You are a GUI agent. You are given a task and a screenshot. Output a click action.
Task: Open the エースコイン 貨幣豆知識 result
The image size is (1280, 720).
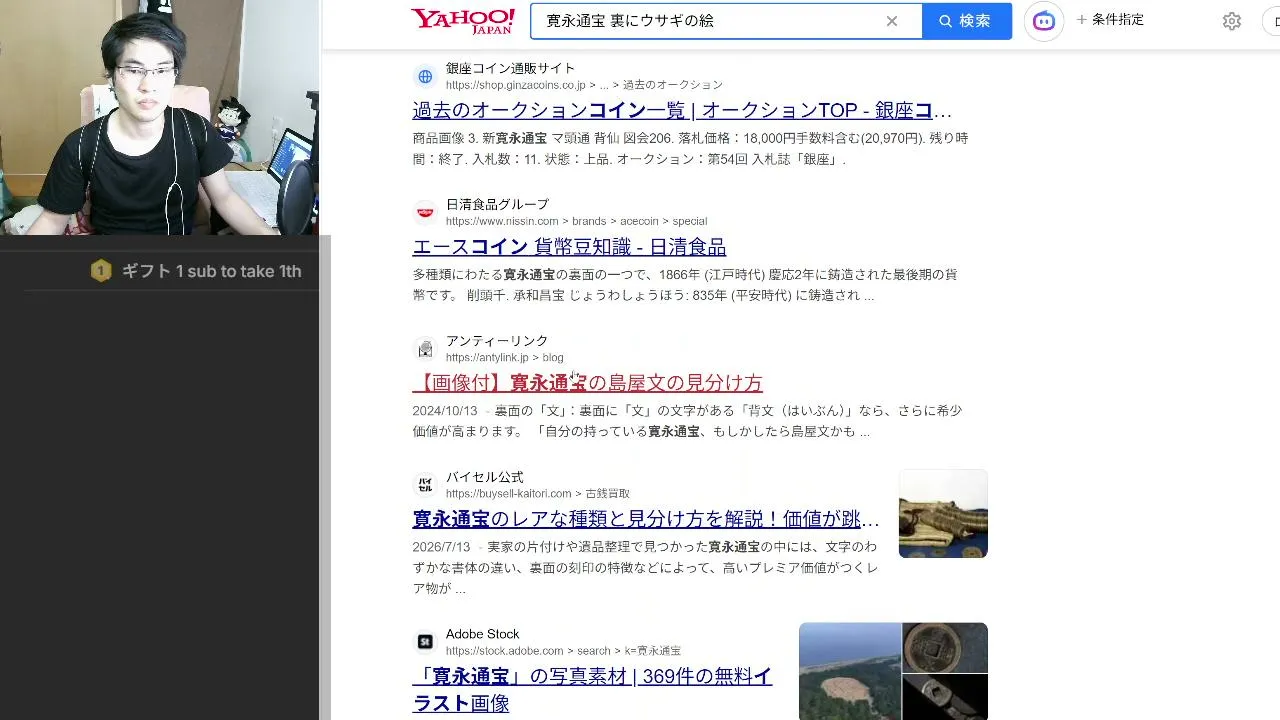[x=569, y=247]
